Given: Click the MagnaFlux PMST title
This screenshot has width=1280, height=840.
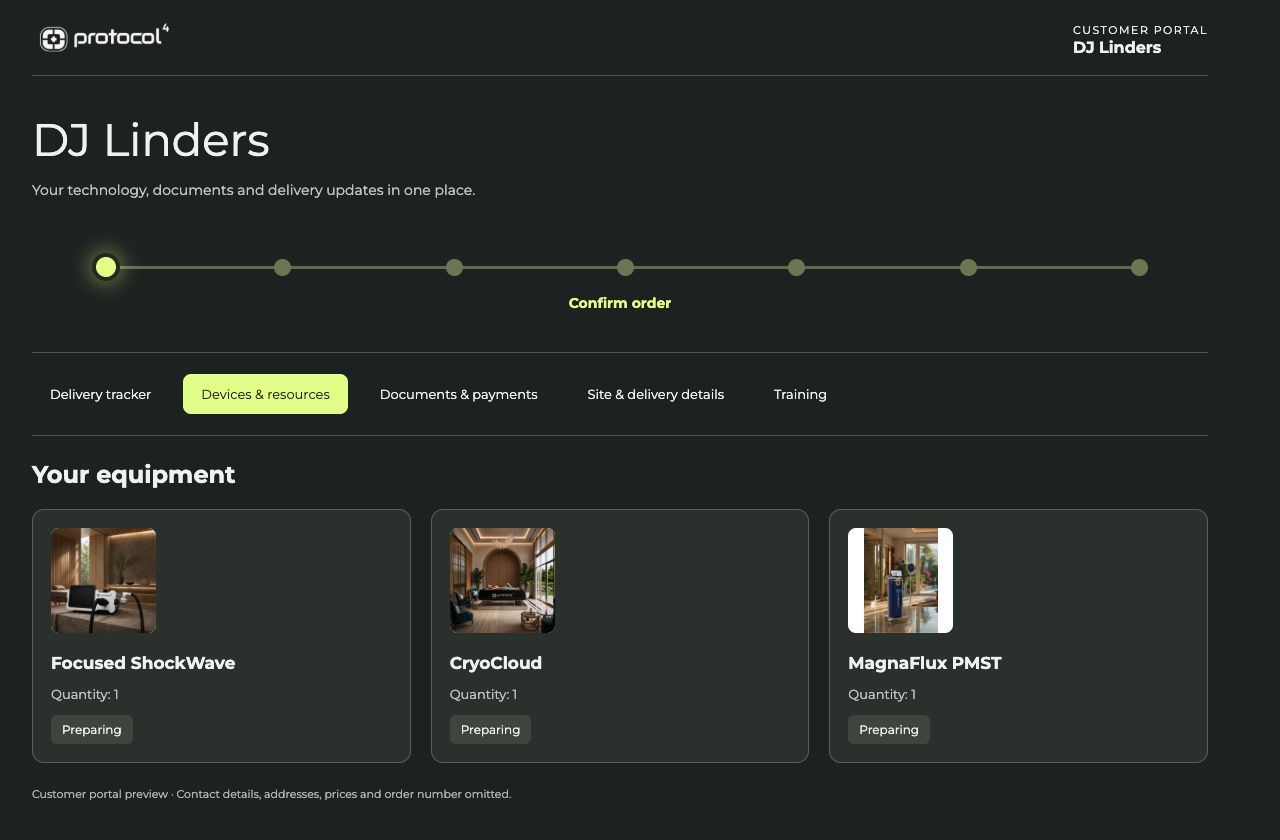Looking at the screenshot, I should coord(925,663).
